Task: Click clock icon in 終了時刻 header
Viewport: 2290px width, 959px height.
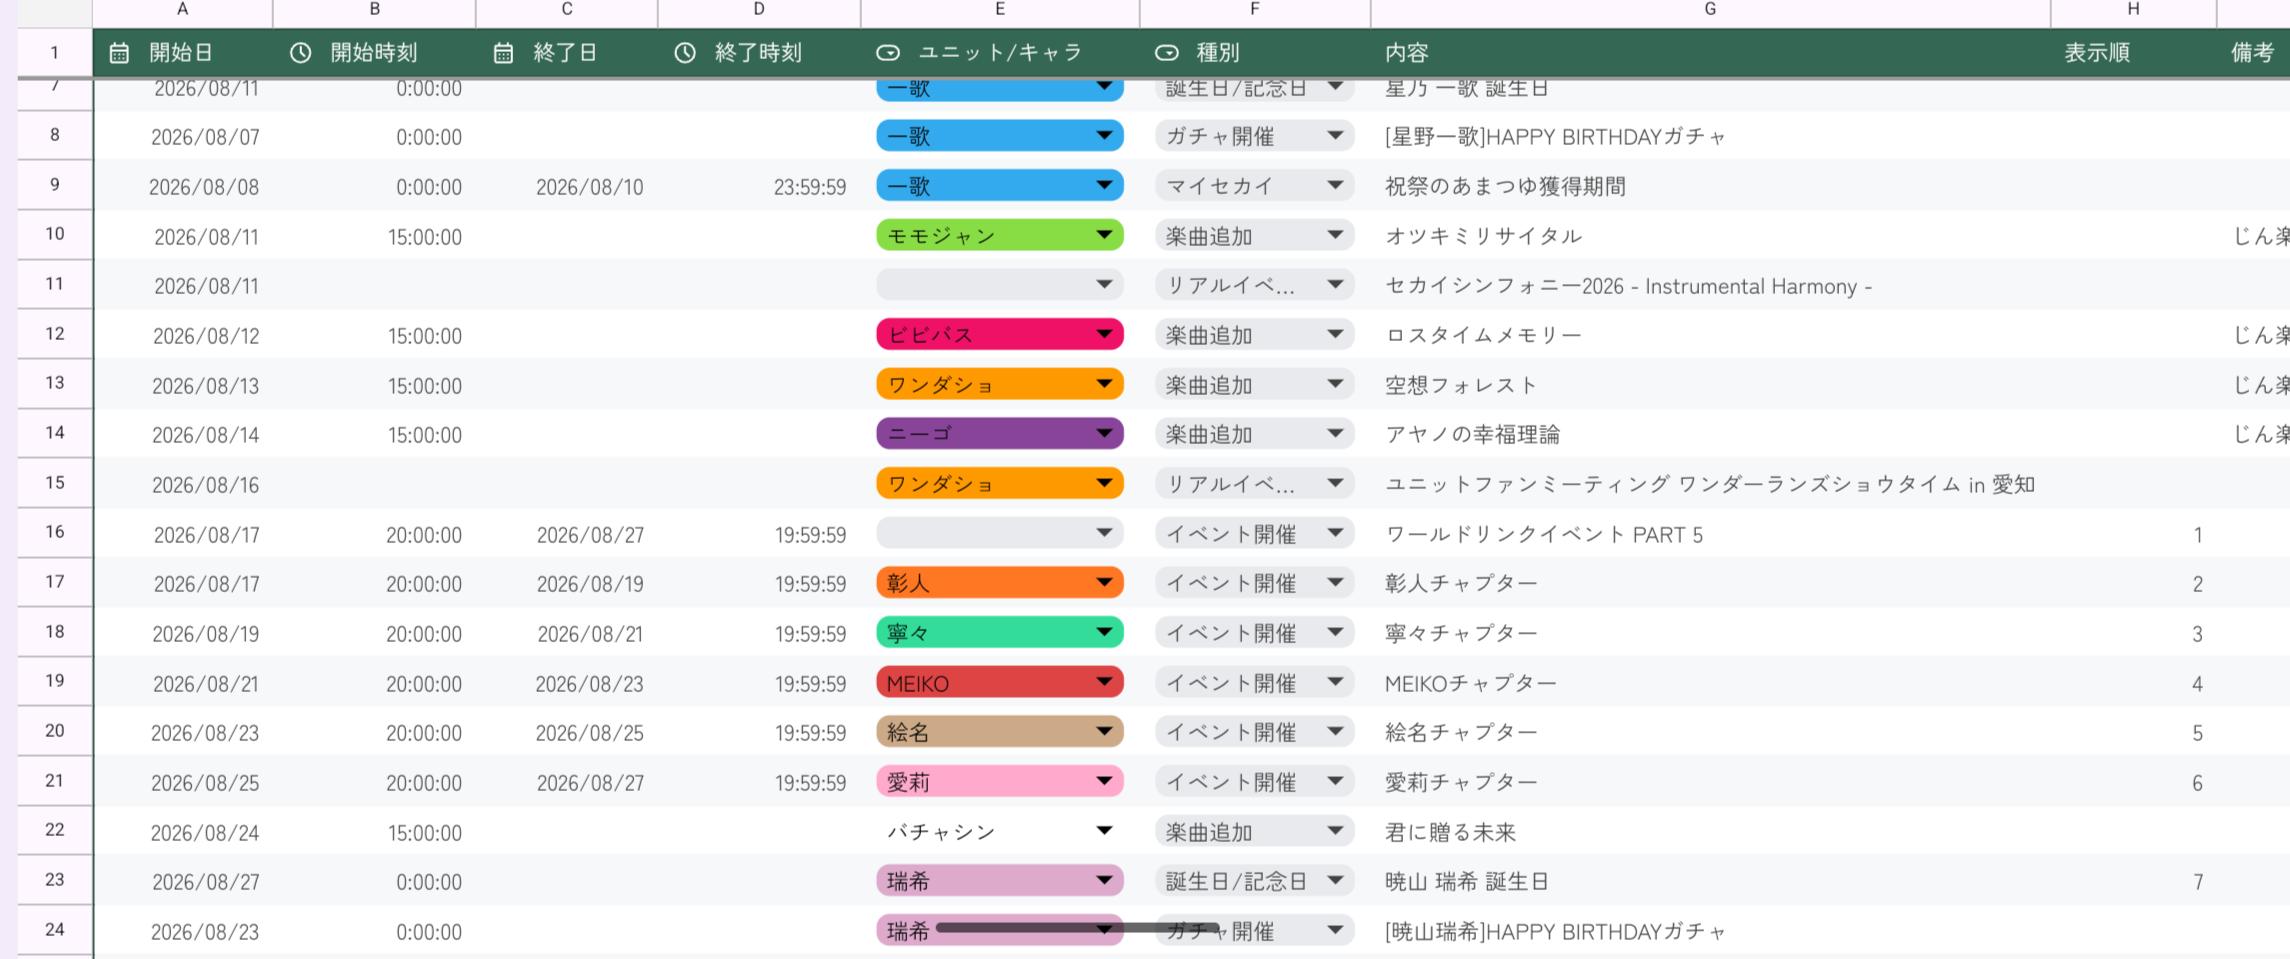Action: (684, 53)
